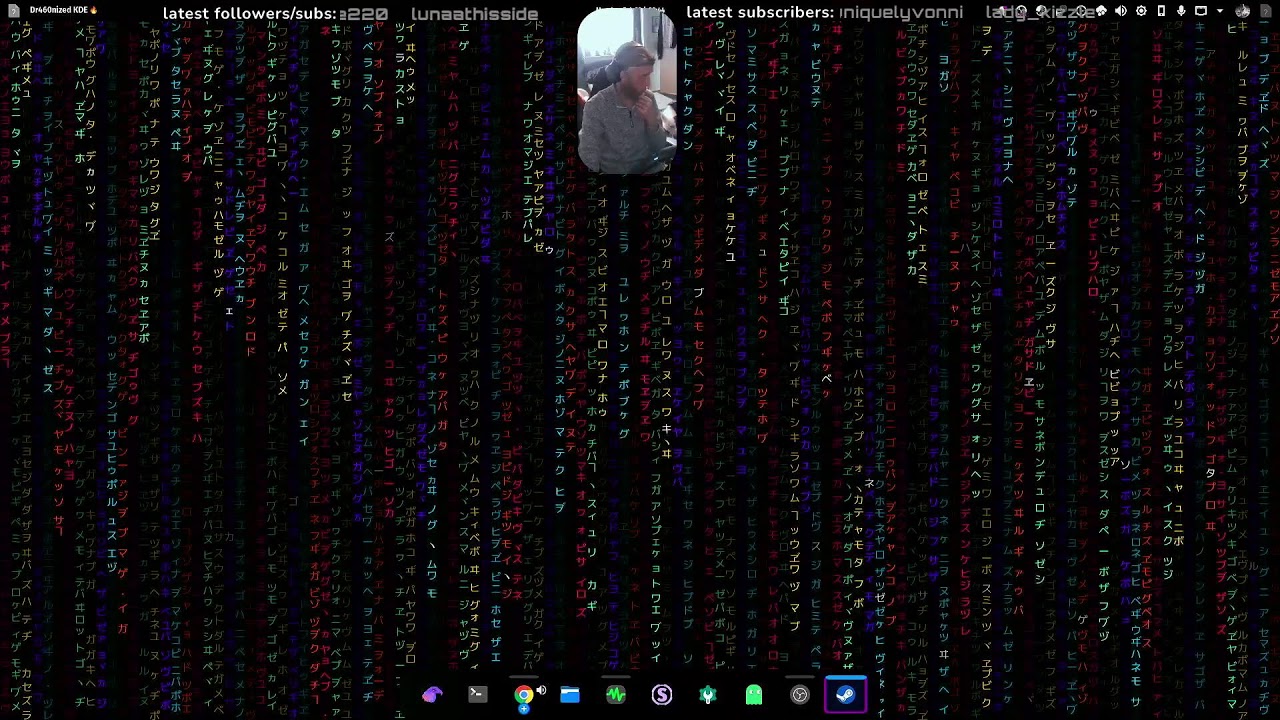Click the webcam overlay thumbnail

(x=627, y=90)
